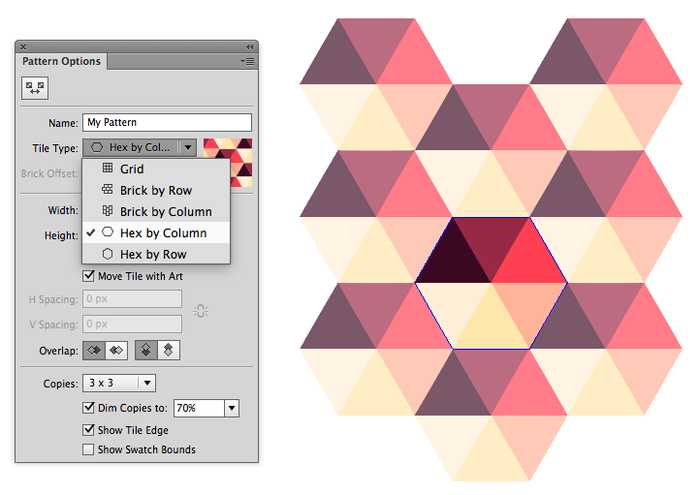The height and width of the screenshot is (495, 700).
Task: Collapse the panel using double-arrow icon
Action: tap(249, 47)
